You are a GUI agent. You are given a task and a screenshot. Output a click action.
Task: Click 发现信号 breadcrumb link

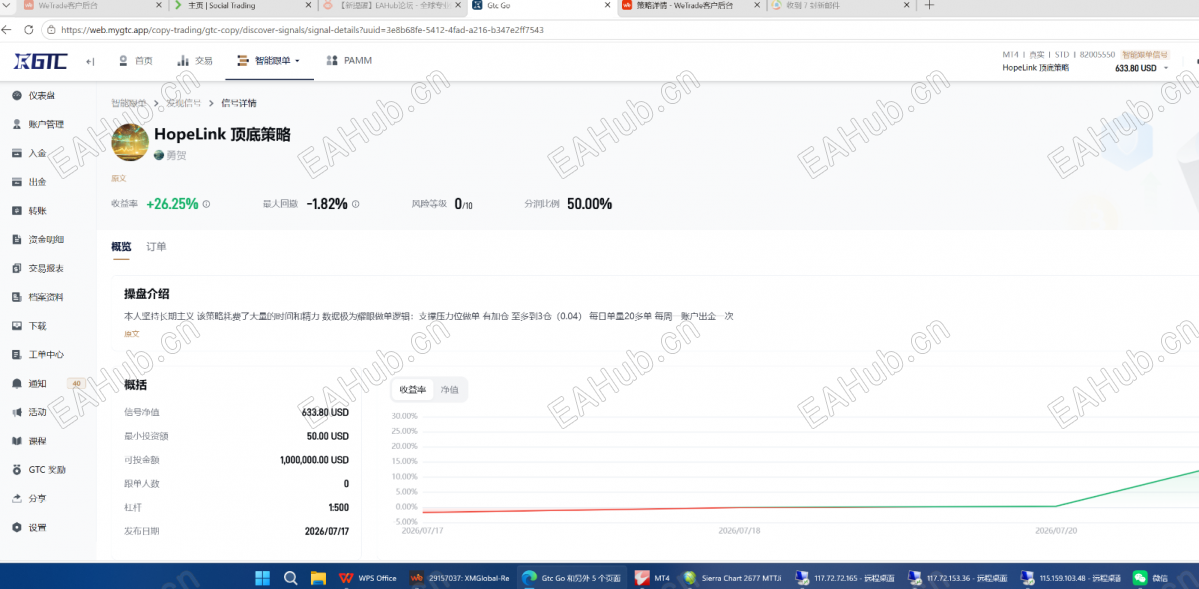click(x=184, y=103)
